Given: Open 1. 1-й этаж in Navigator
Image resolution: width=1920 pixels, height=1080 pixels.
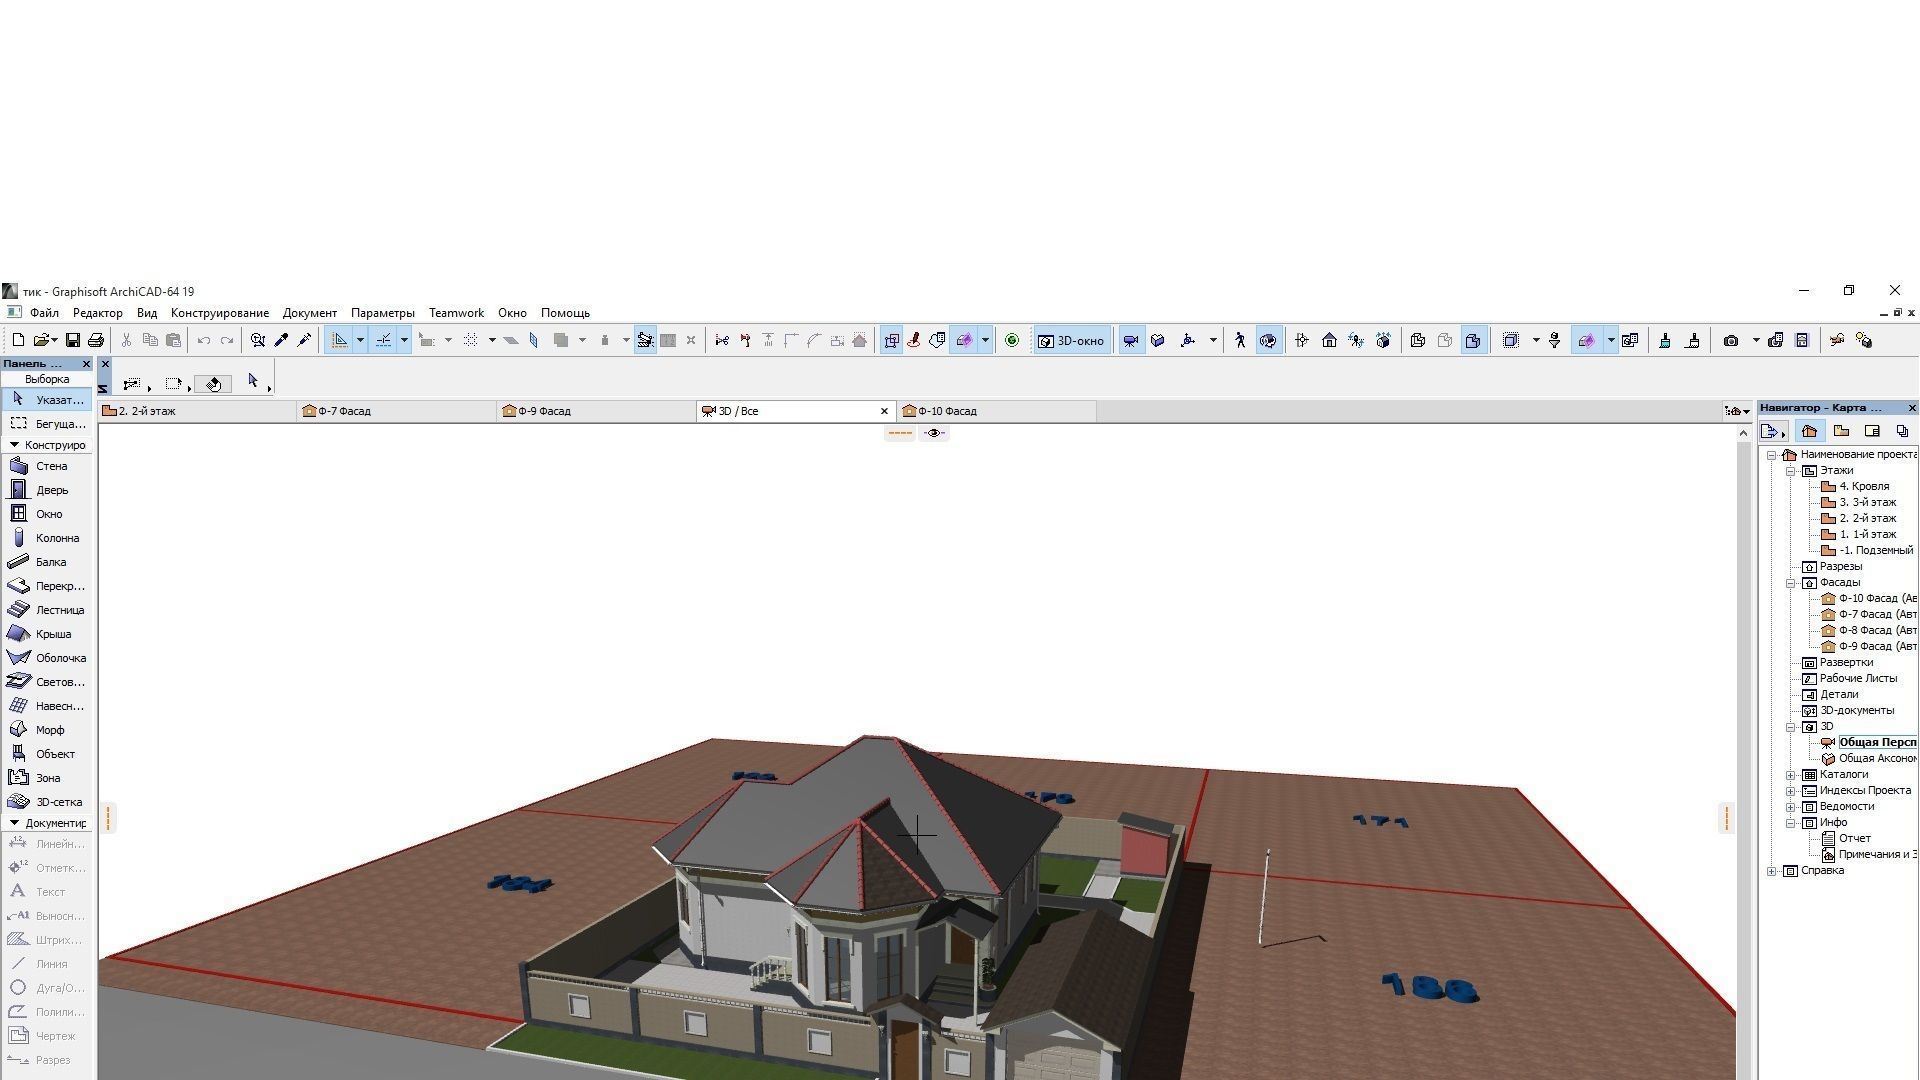Looking at the screenshot, I should pyautogui.click(x=1859, y=535).
